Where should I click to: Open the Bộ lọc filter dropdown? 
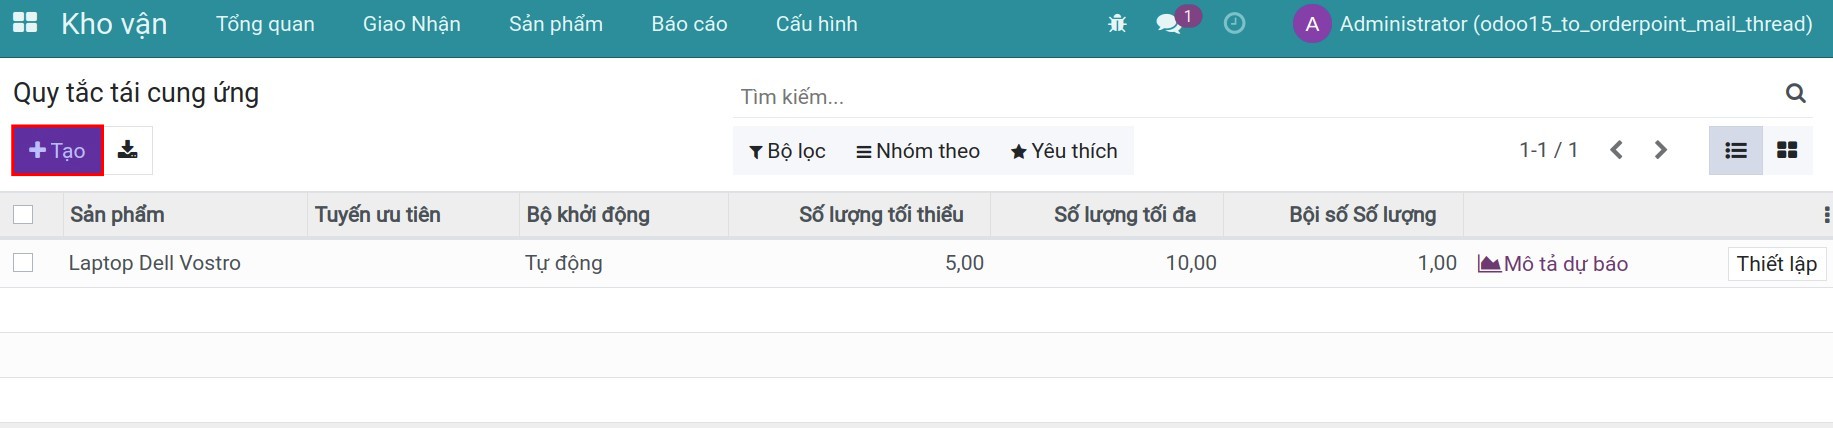point(788,151)
